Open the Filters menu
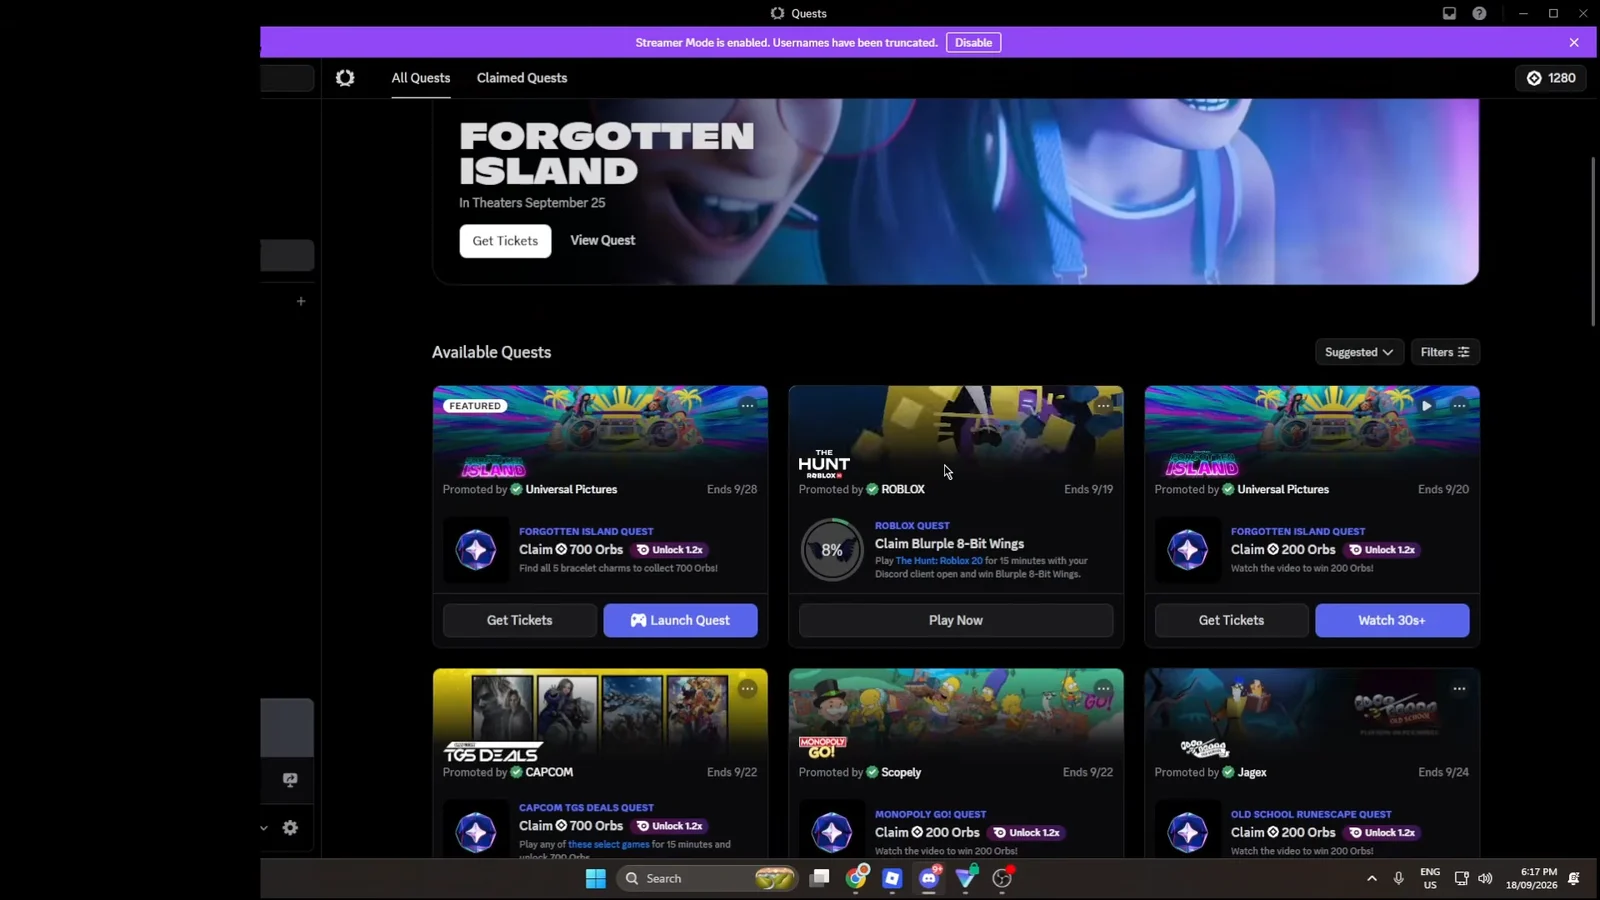Screen dimensions: 1600x900 click(1445, 352)
